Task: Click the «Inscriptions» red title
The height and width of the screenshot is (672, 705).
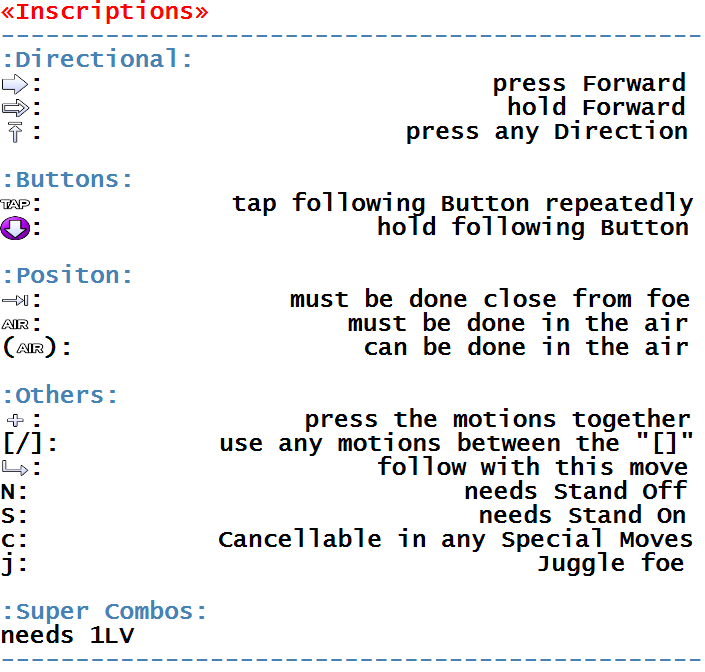Action: [105, 11]
